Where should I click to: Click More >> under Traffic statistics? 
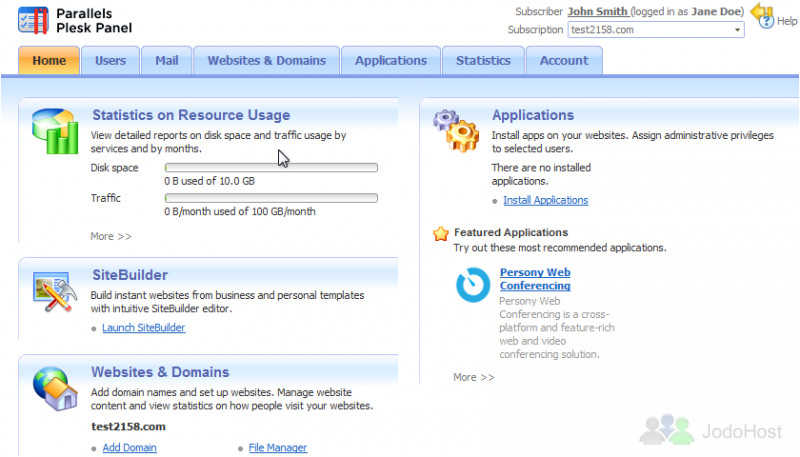point(111,236)
